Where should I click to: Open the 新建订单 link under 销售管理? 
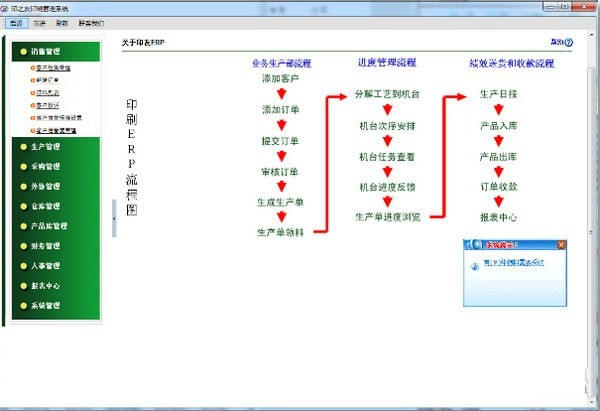(47, 80)
